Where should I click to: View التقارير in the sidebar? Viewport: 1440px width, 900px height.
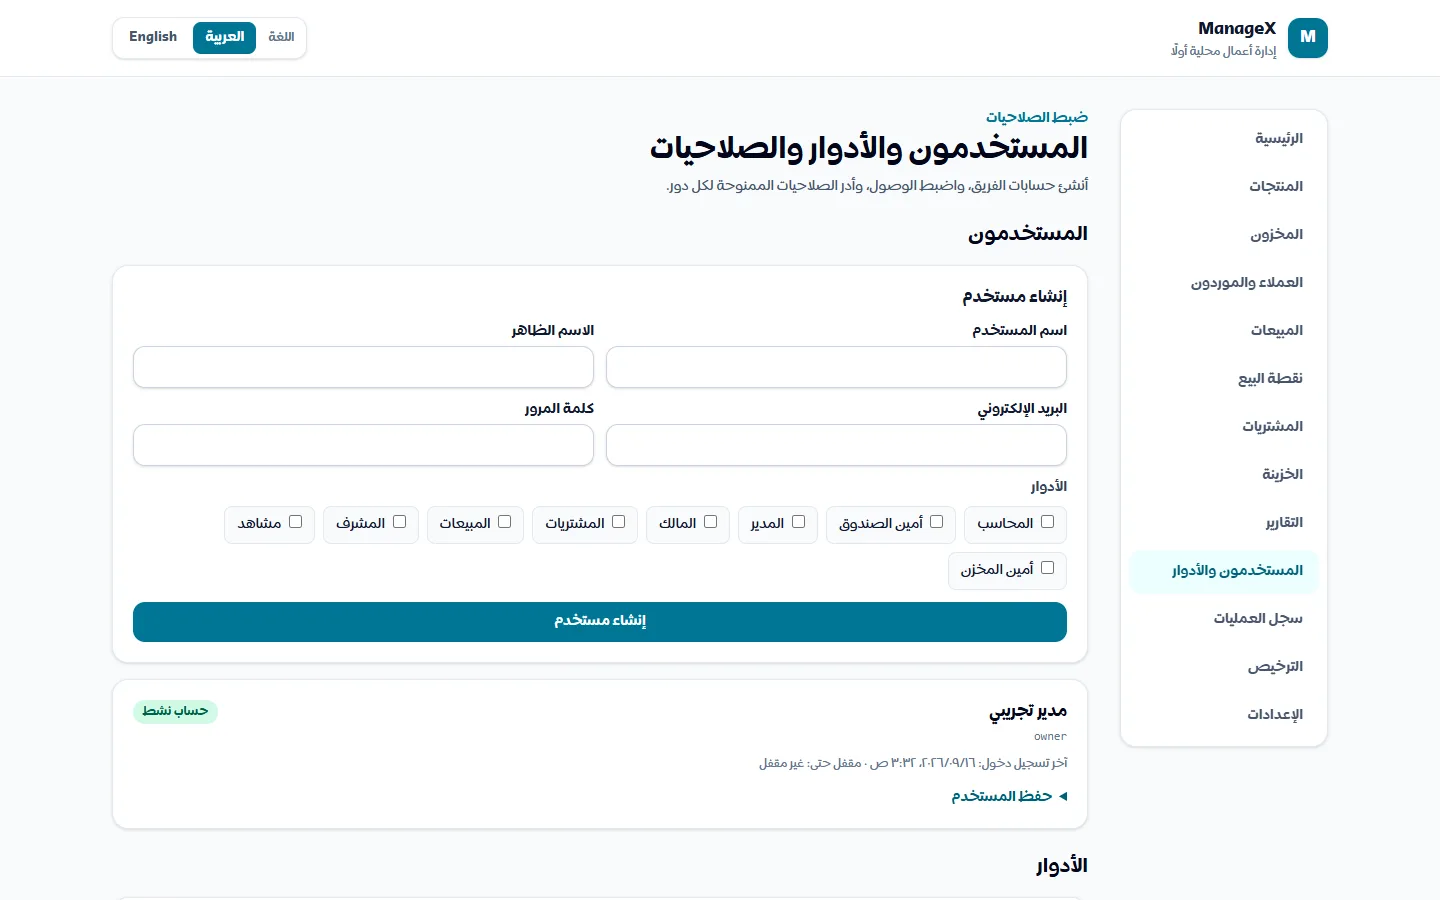1224,522
